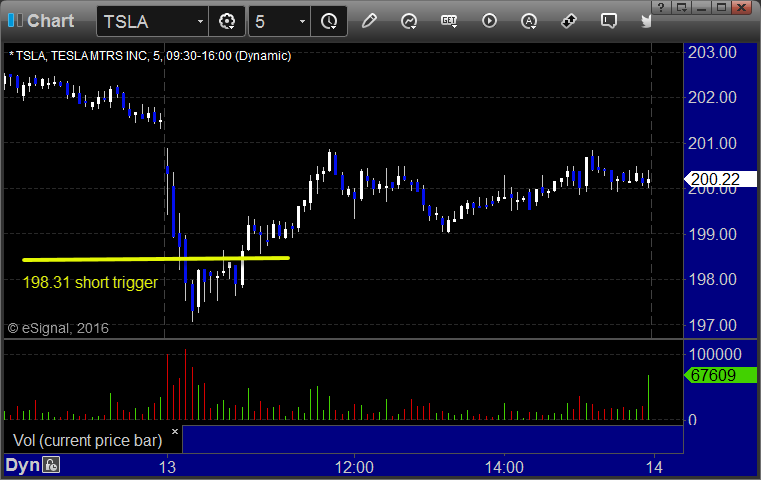Click the 100000 volume axis label

(715, 354)
